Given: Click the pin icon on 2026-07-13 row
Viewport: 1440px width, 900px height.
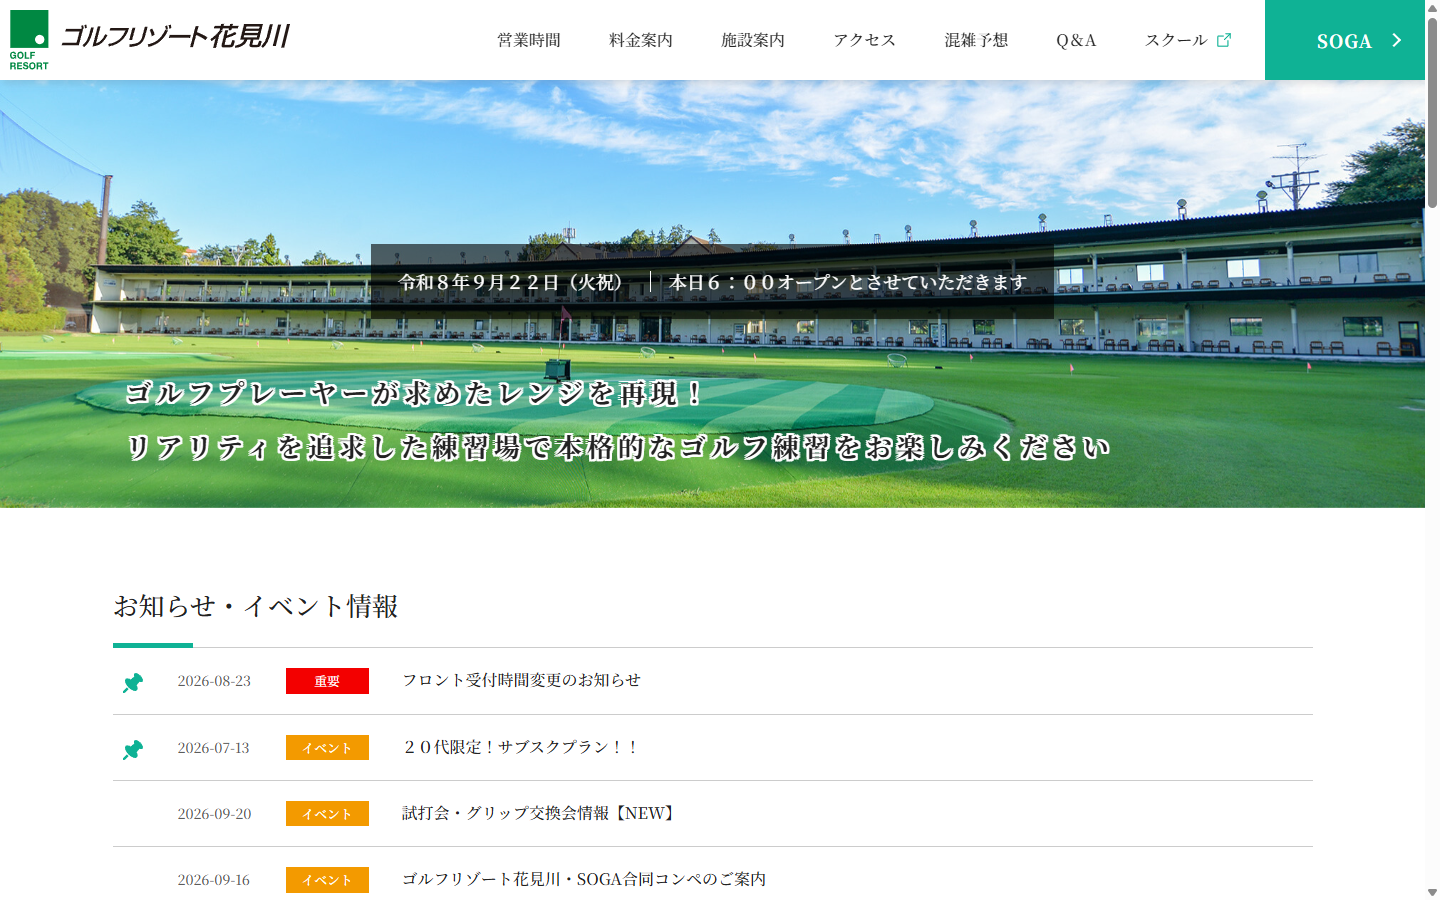Looking at the screenshot, I should point(133,749).
